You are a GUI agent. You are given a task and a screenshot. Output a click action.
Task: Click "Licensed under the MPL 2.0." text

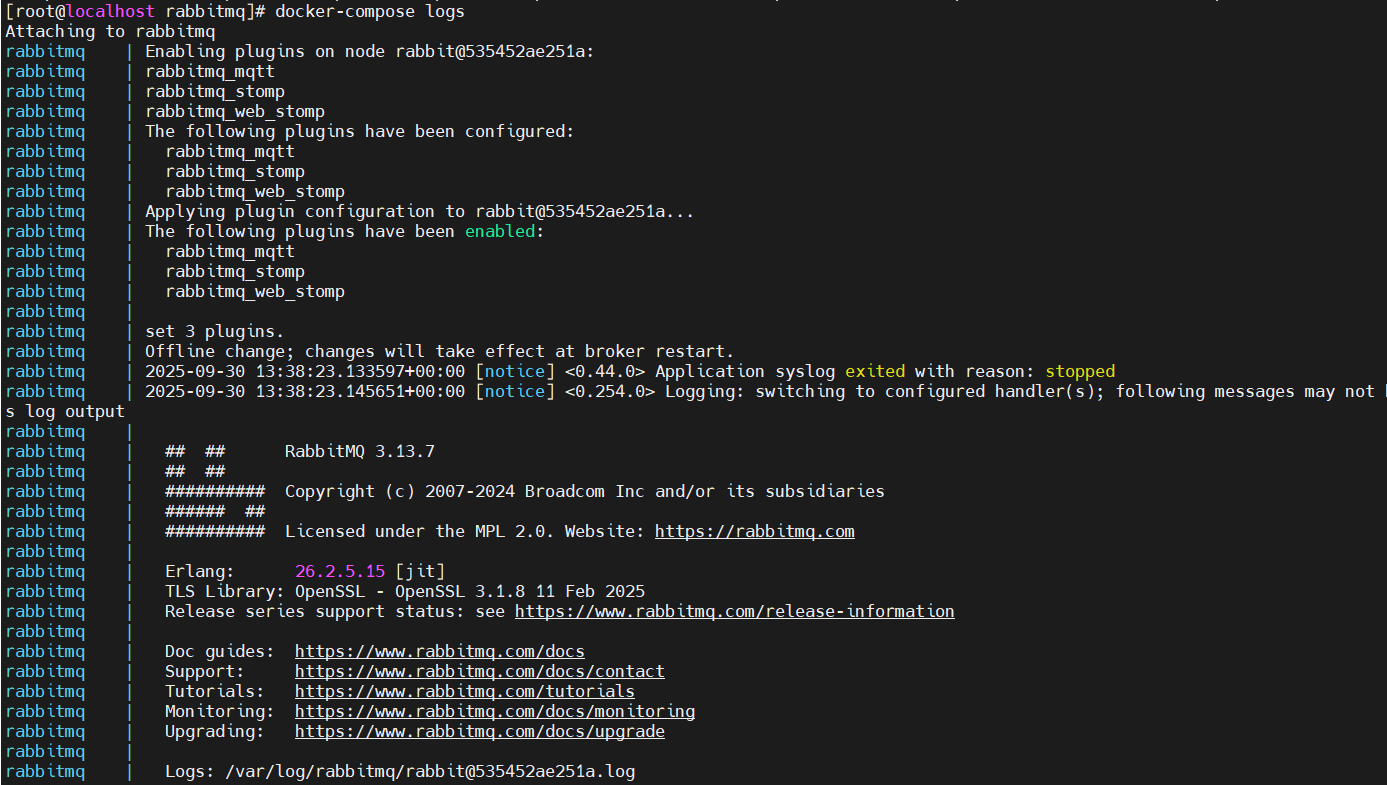click(x=419, y=531)
